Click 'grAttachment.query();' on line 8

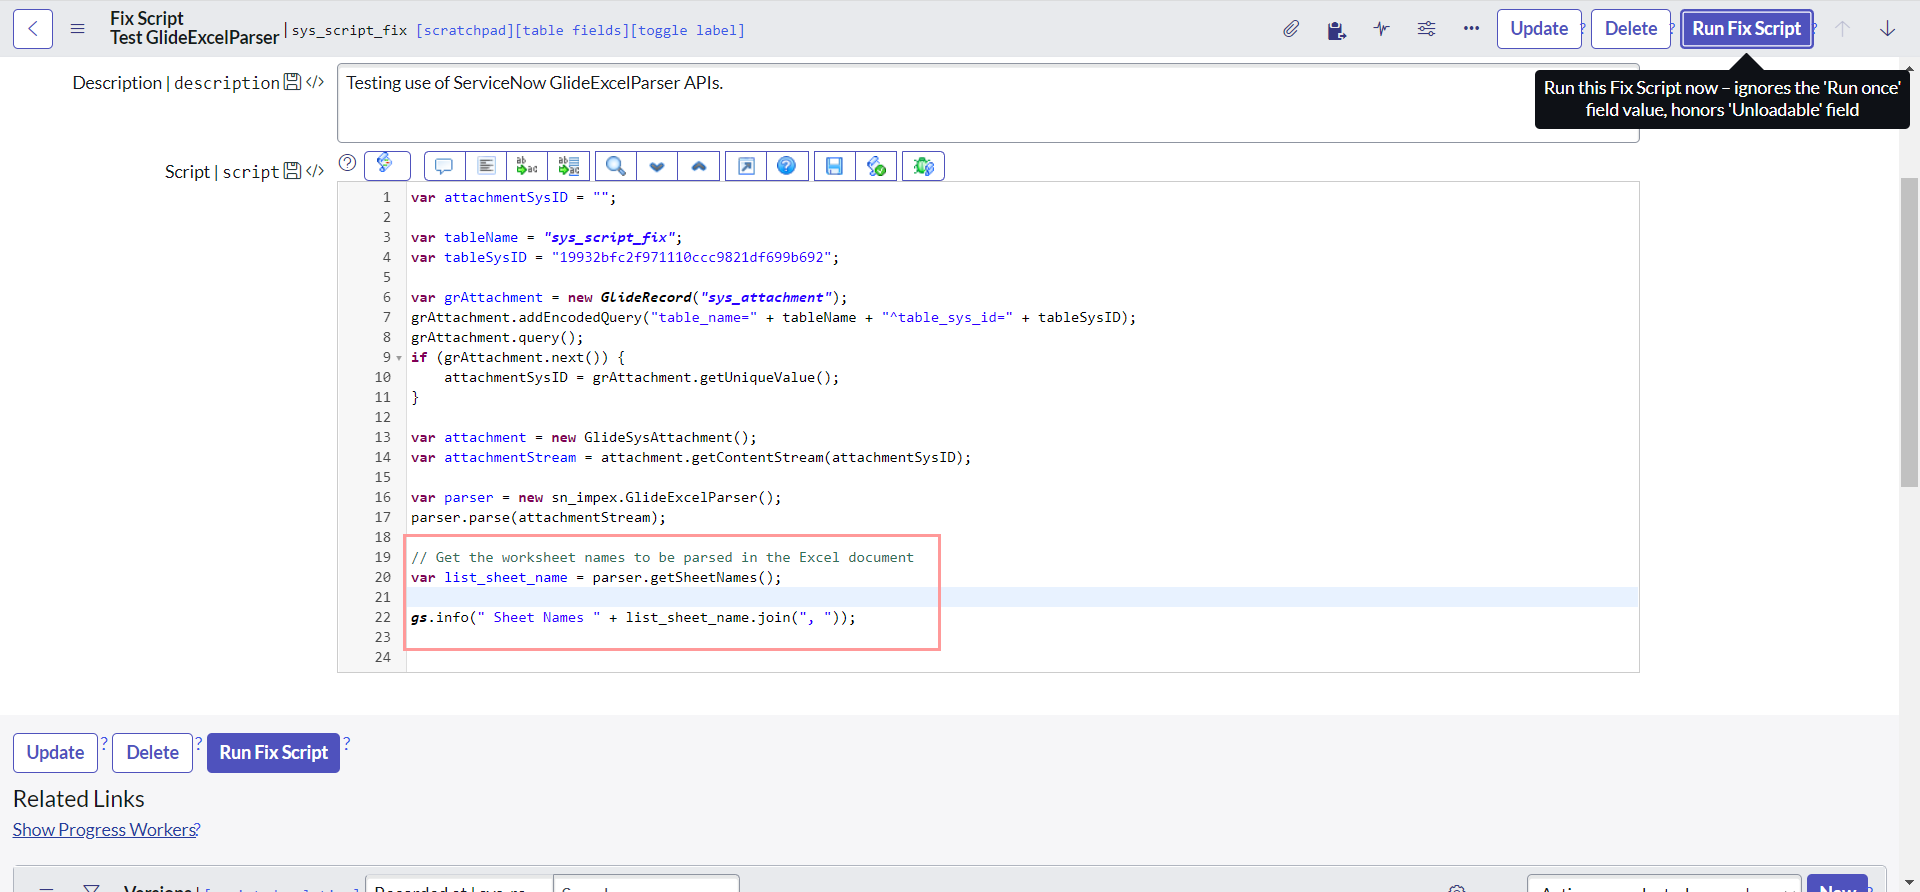click(497, 338)
